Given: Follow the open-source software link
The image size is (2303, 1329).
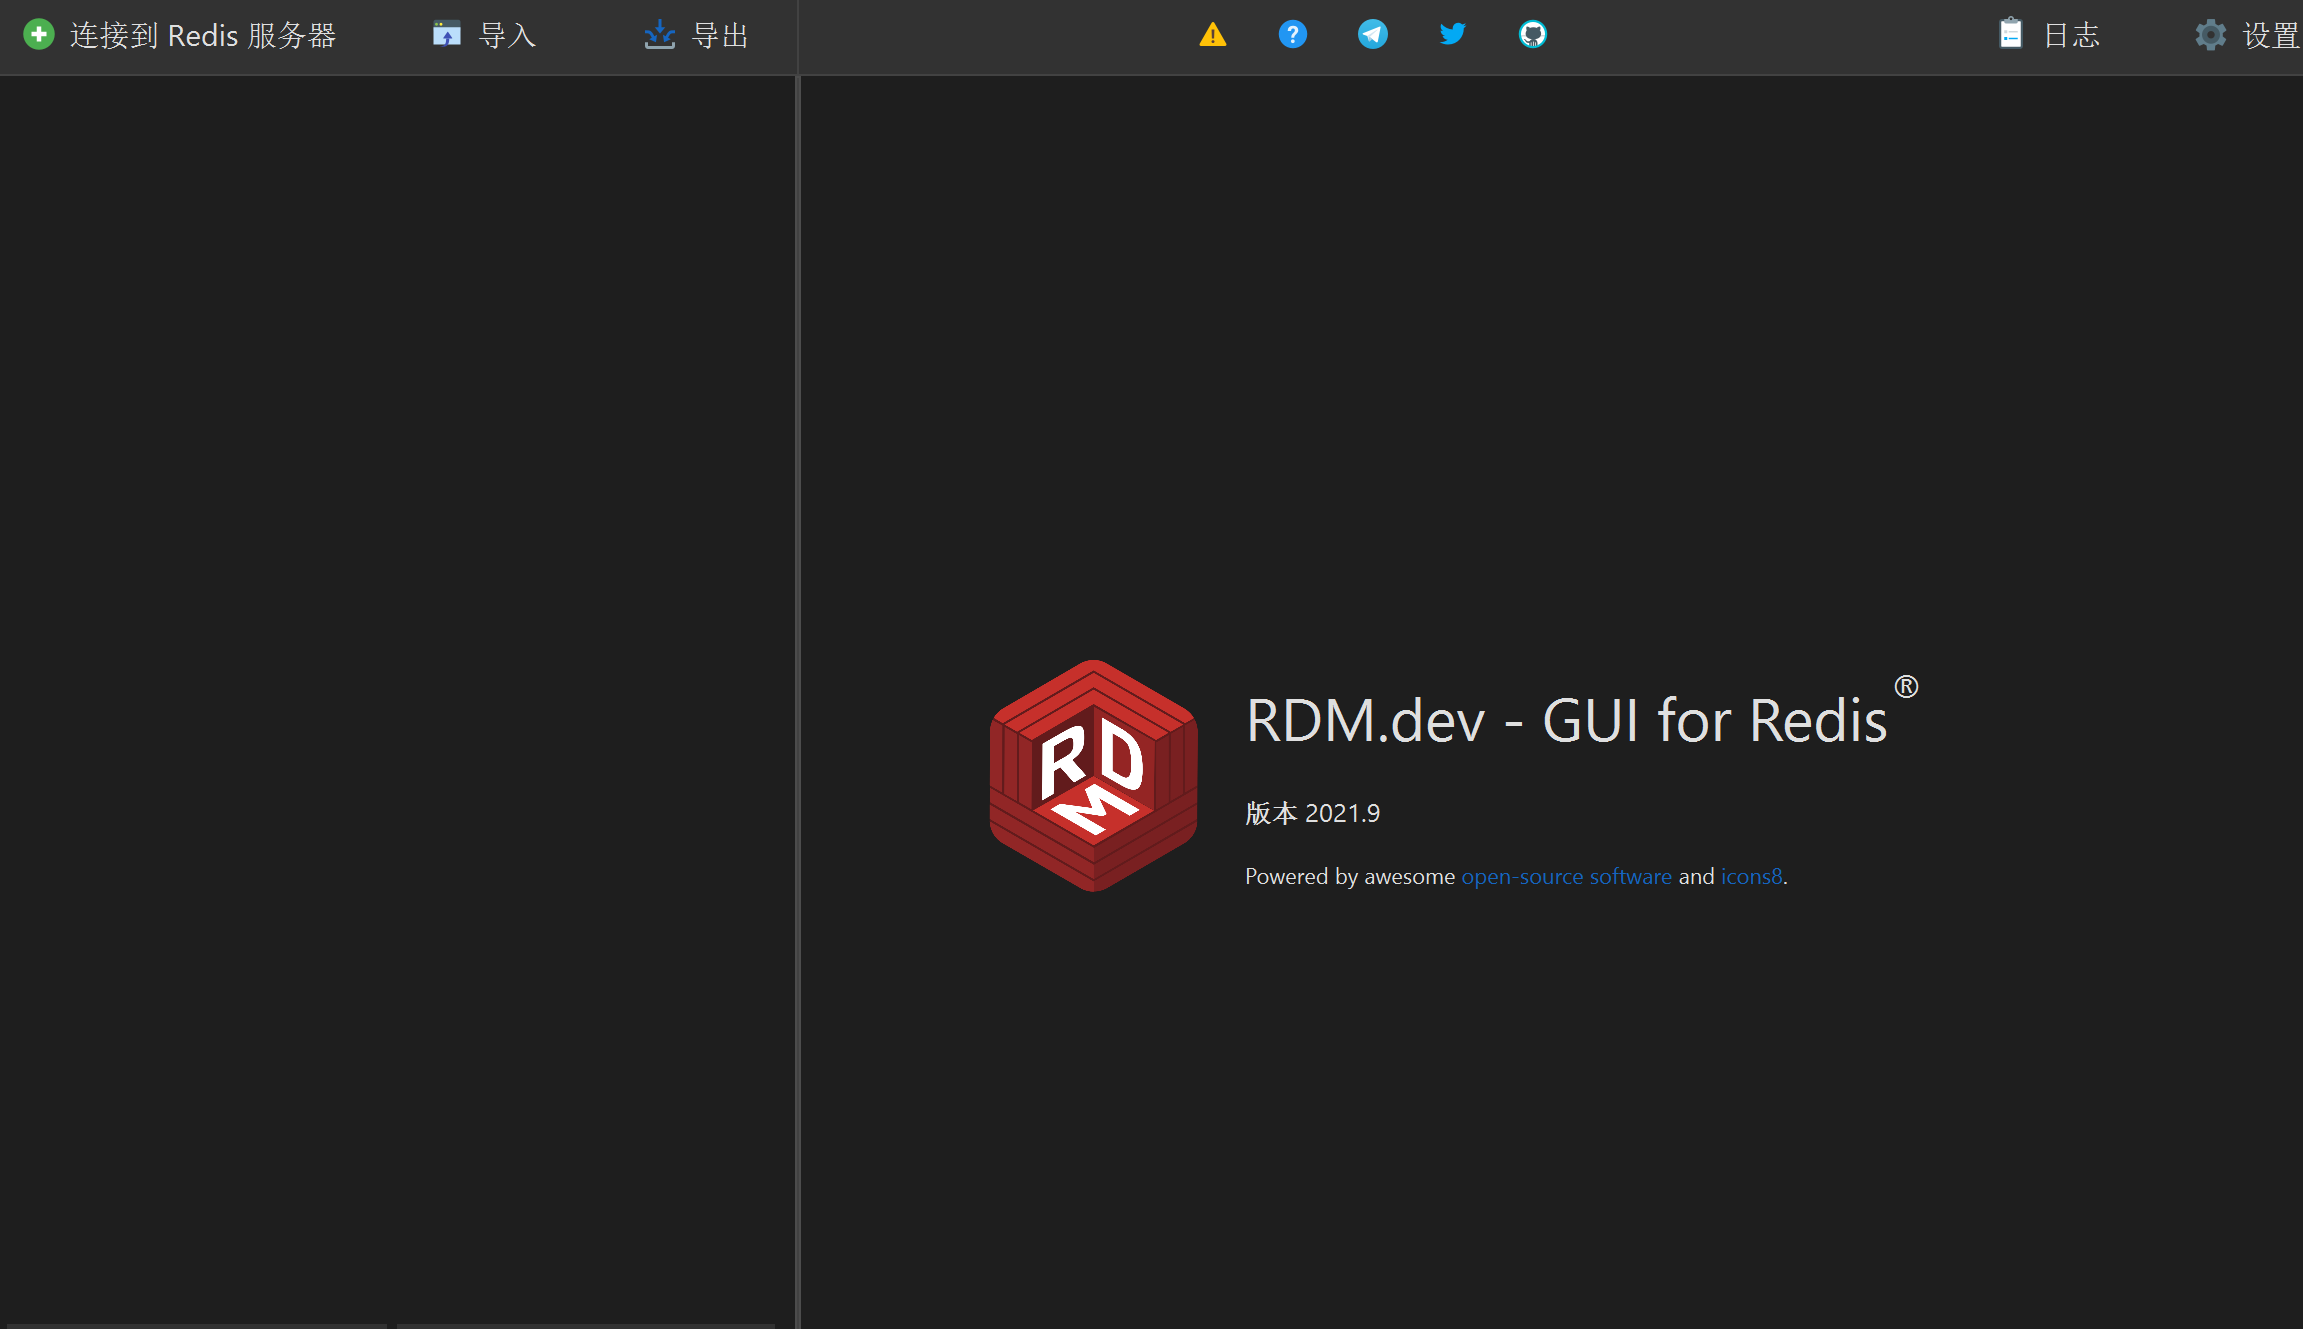Looking at the screenshot, I should click(x=1566, y=877).
